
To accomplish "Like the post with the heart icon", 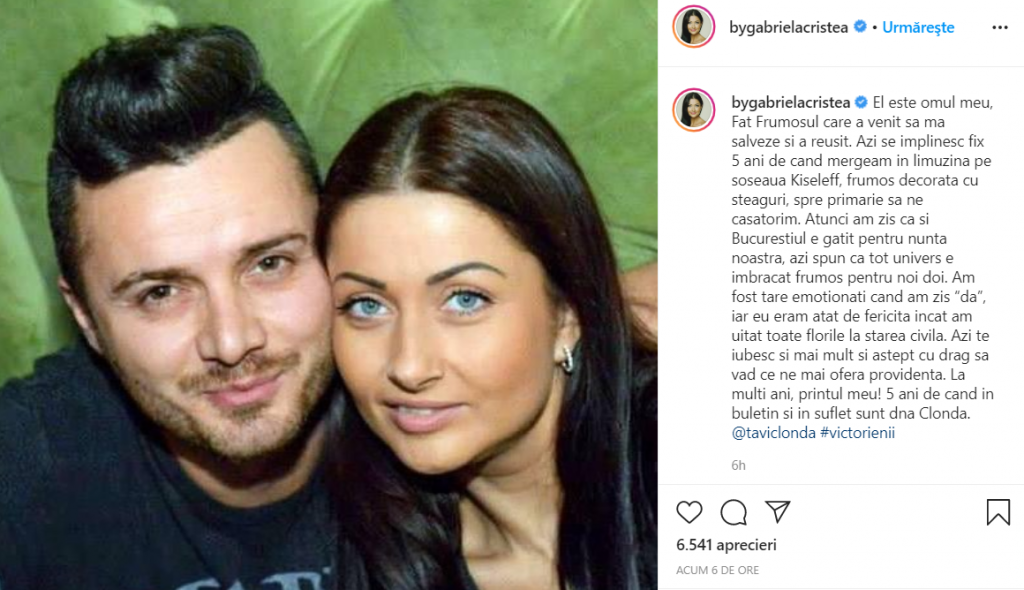I will pyautogui.click(x=689, y=512).
